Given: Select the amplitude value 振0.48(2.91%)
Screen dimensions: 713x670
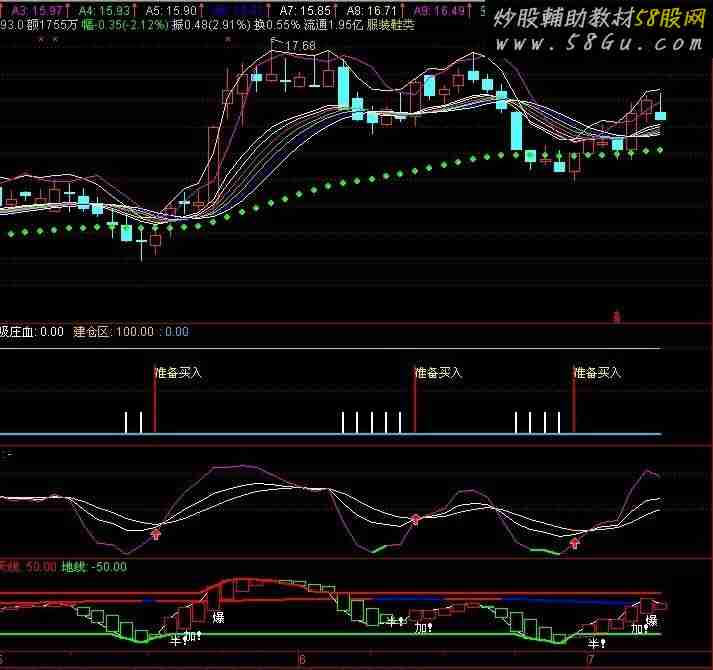Looking at the screenshot, I should 211,25.
